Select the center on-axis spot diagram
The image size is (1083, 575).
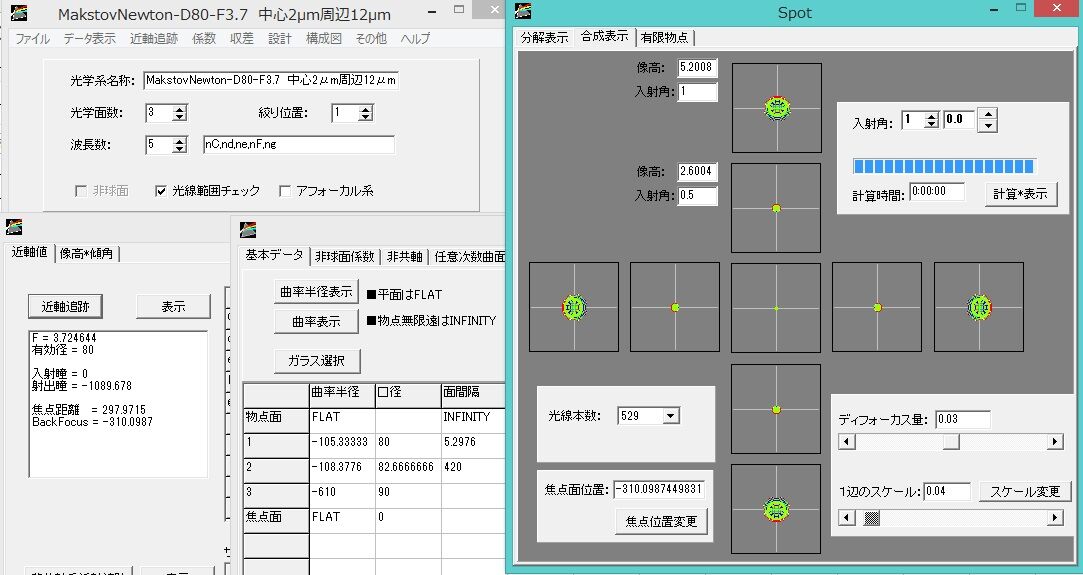pos(776,308)
